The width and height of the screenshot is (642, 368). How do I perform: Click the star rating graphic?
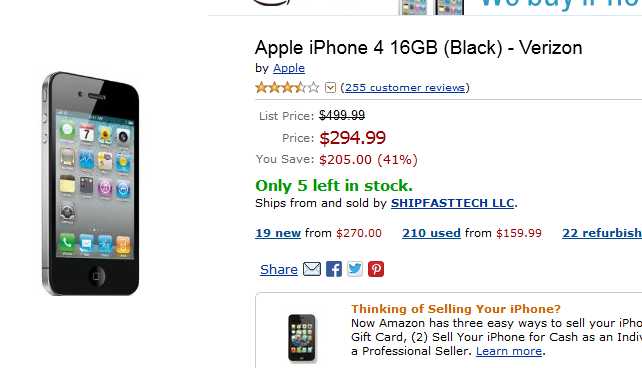click(x=287, y=87)
